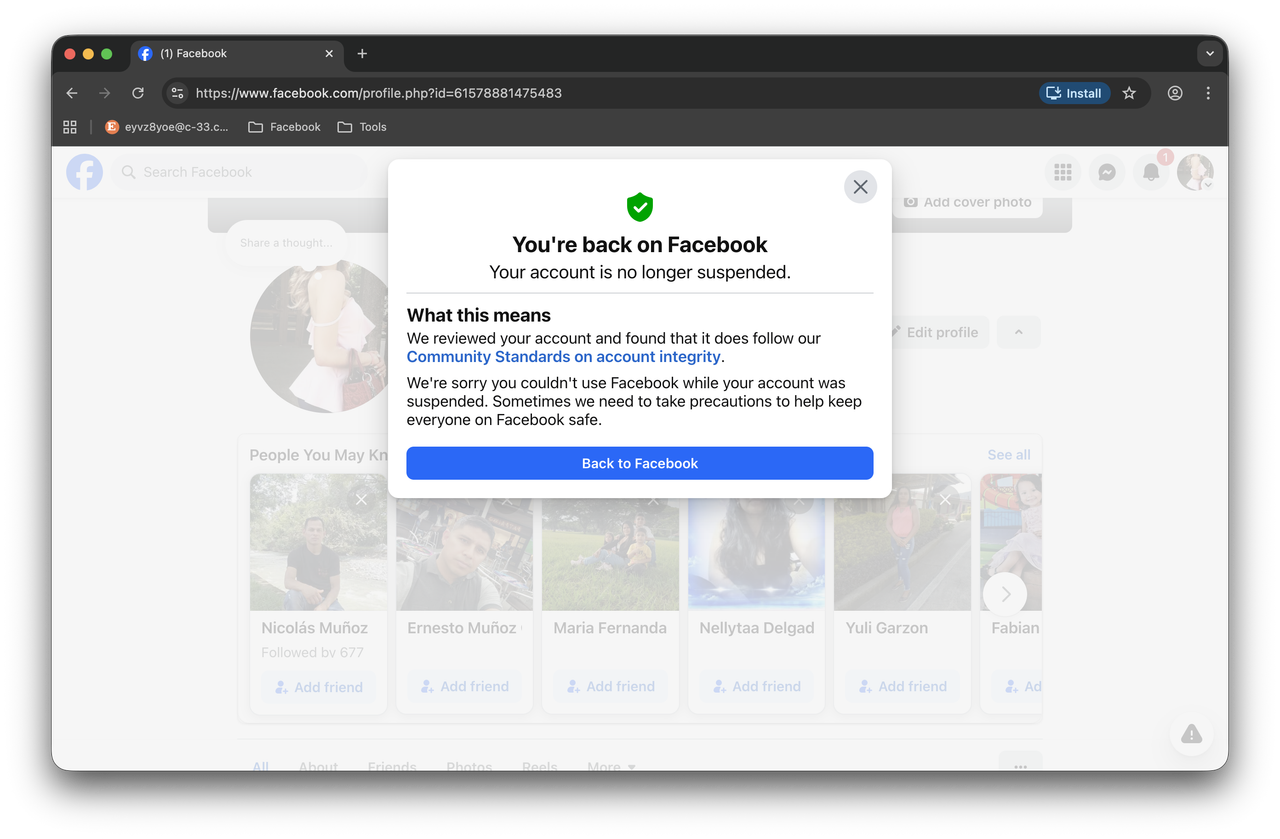Open the Chrome profile icon

tap(1175, 93)
